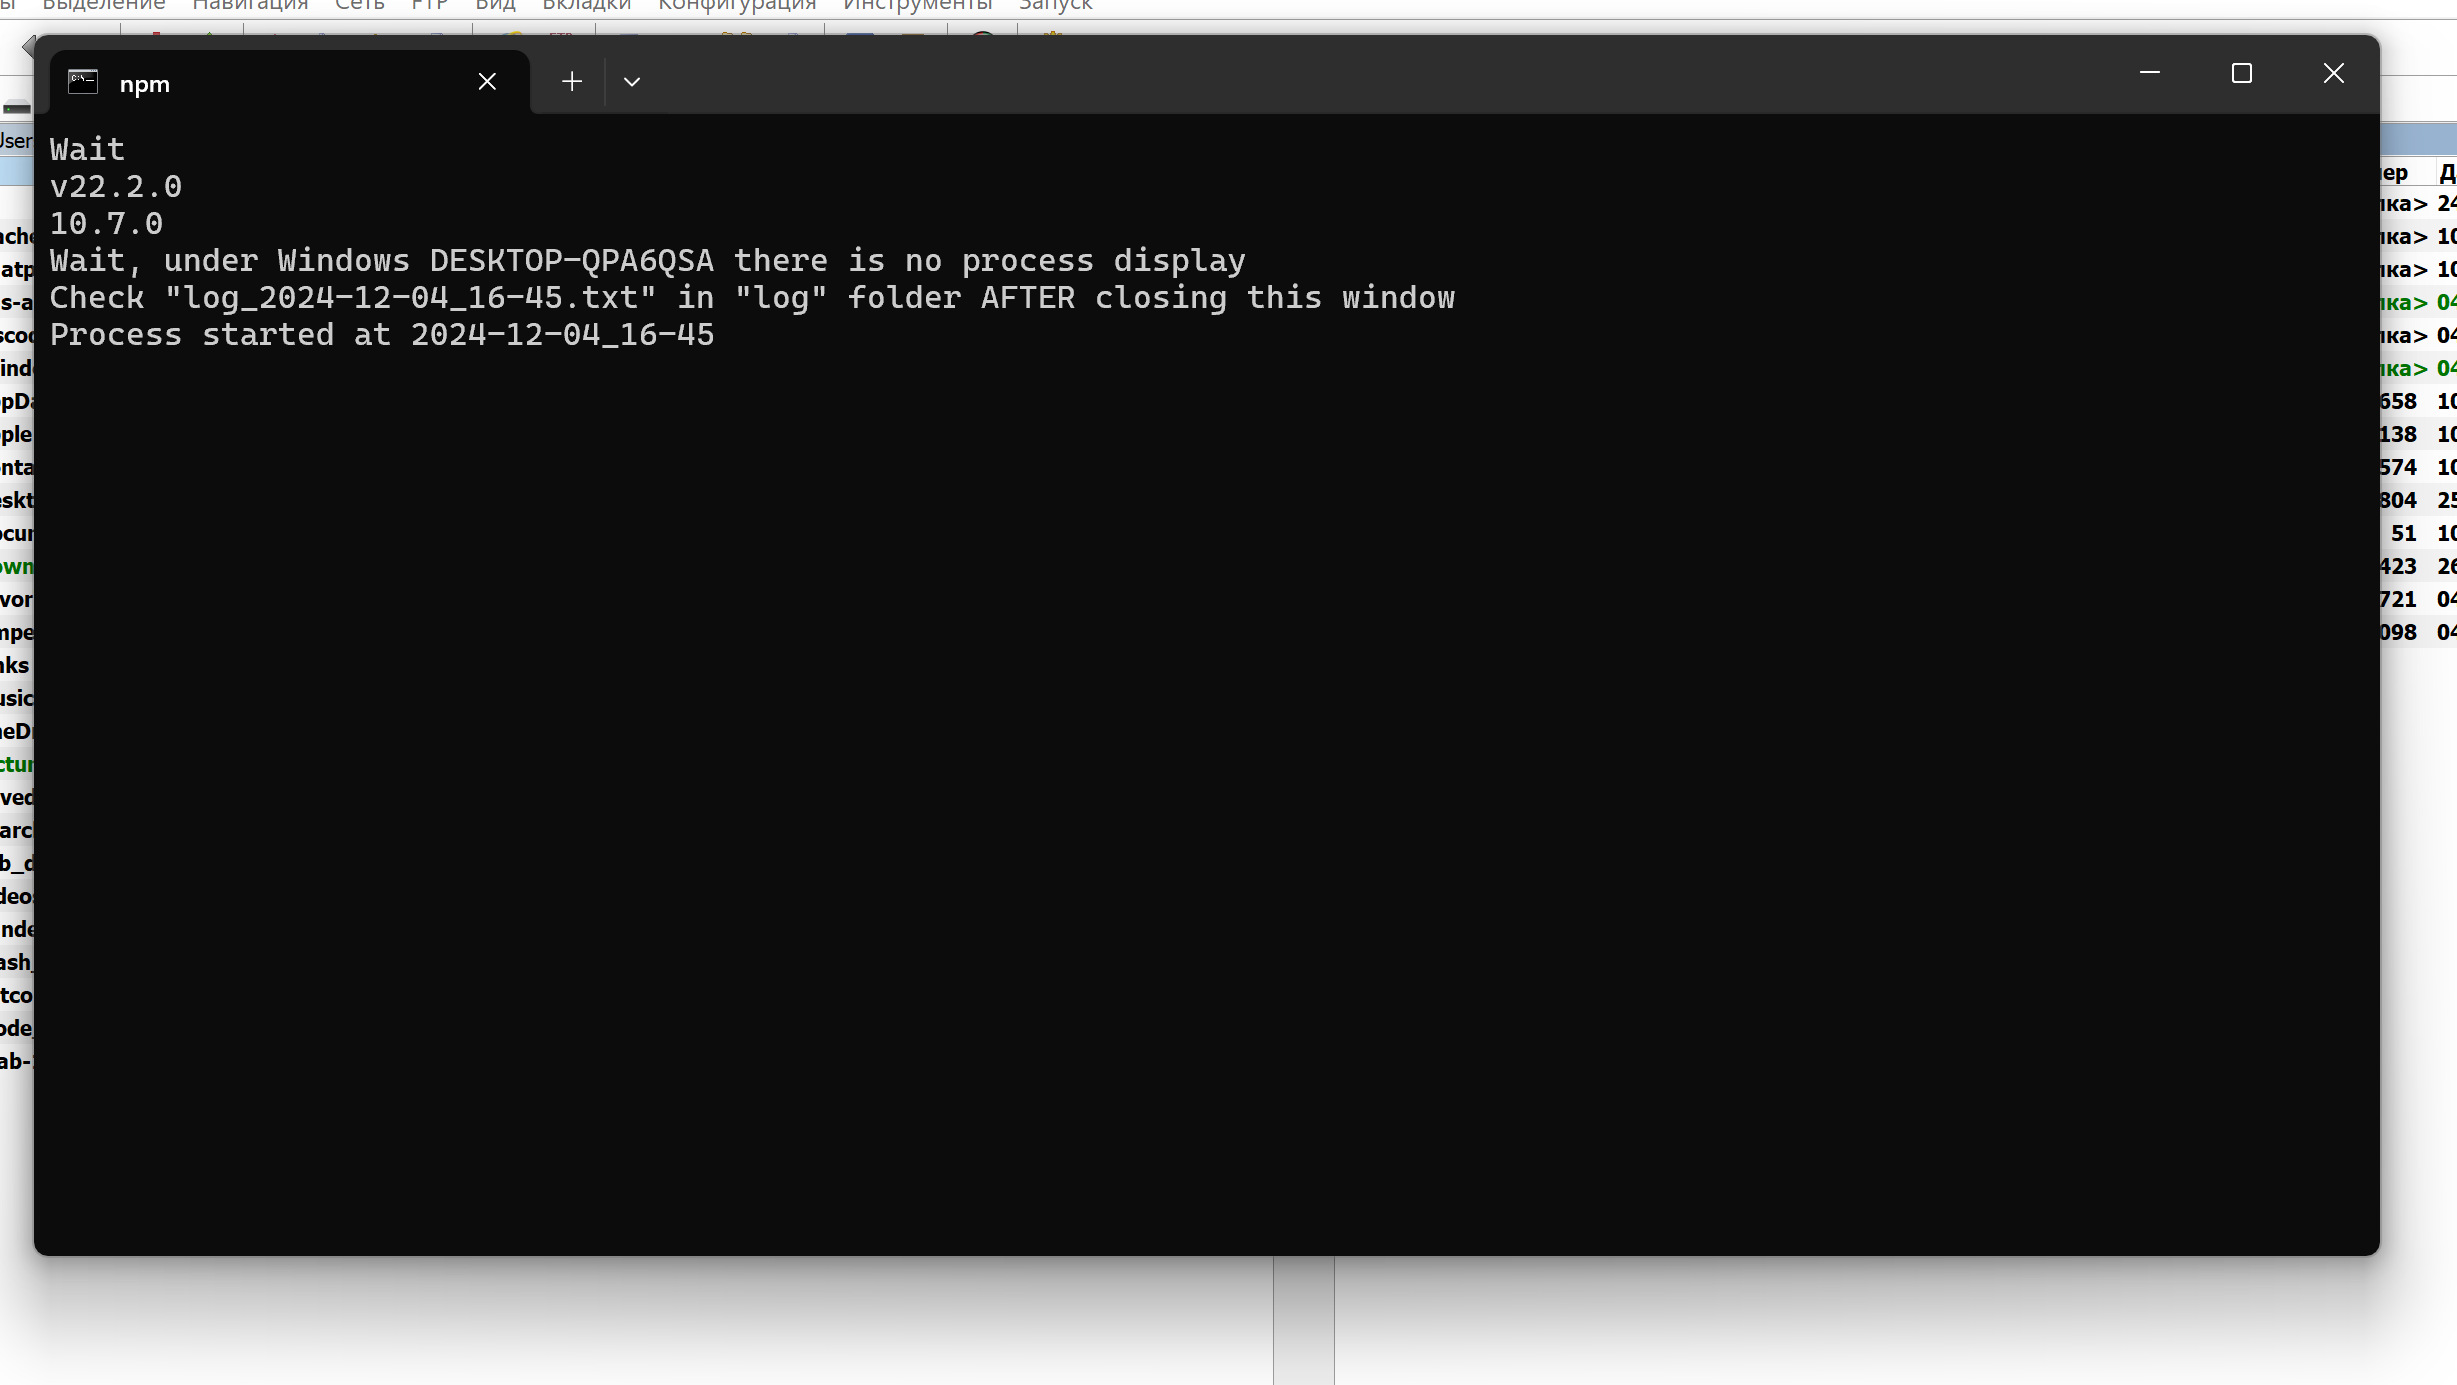Open Навигация menu
The height and width of the screenshot is (1385, 2457).
click(x=251, y=7)
